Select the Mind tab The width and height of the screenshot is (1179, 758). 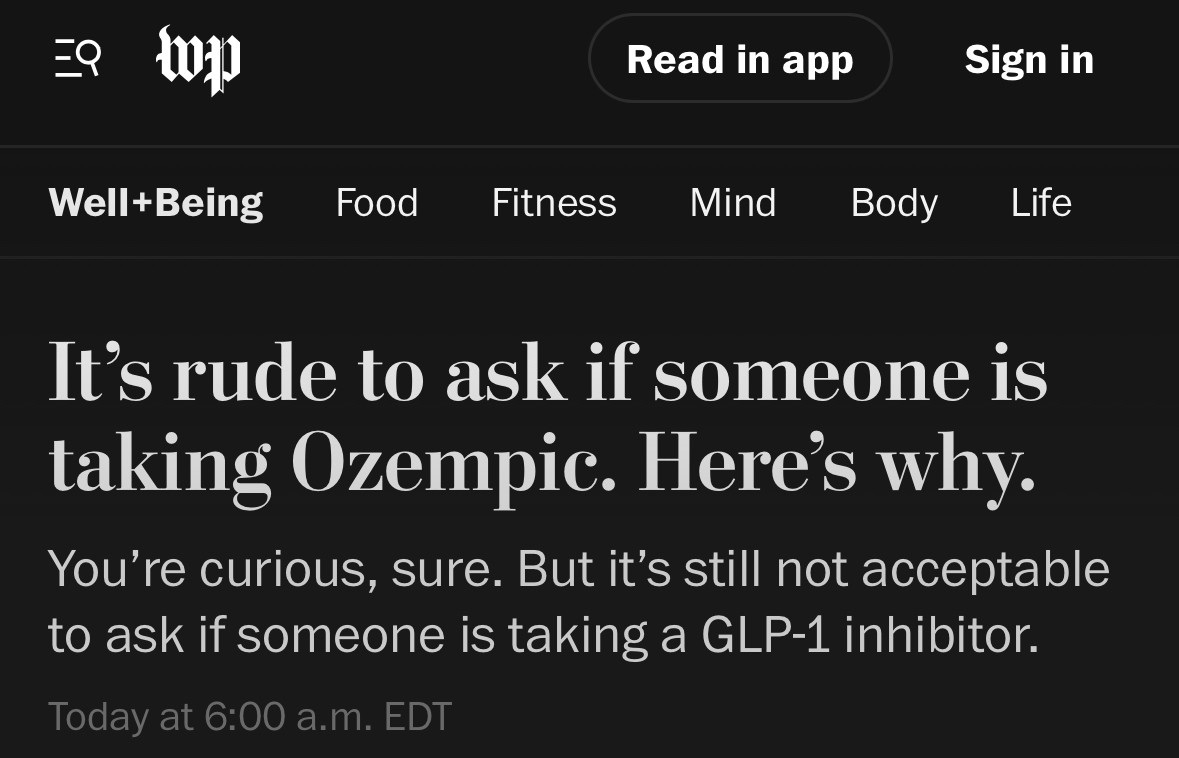(x=733, y=203)
